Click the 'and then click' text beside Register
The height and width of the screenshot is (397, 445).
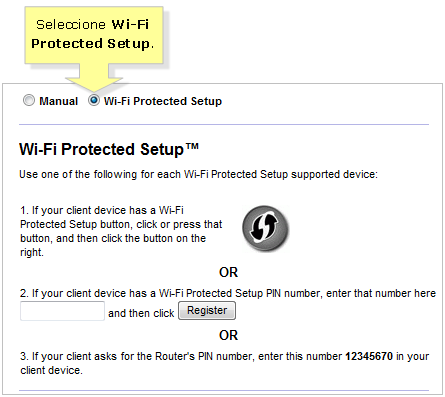coord(141,313)
